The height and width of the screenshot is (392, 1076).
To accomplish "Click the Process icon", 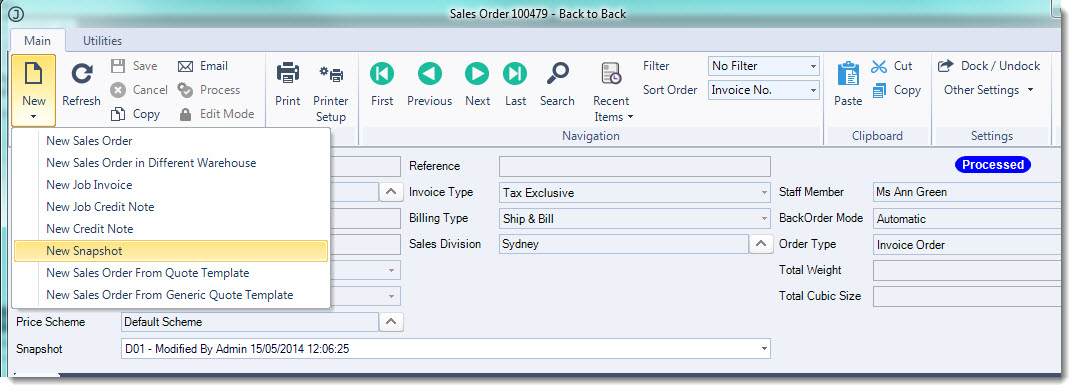I will pos(185,90).
